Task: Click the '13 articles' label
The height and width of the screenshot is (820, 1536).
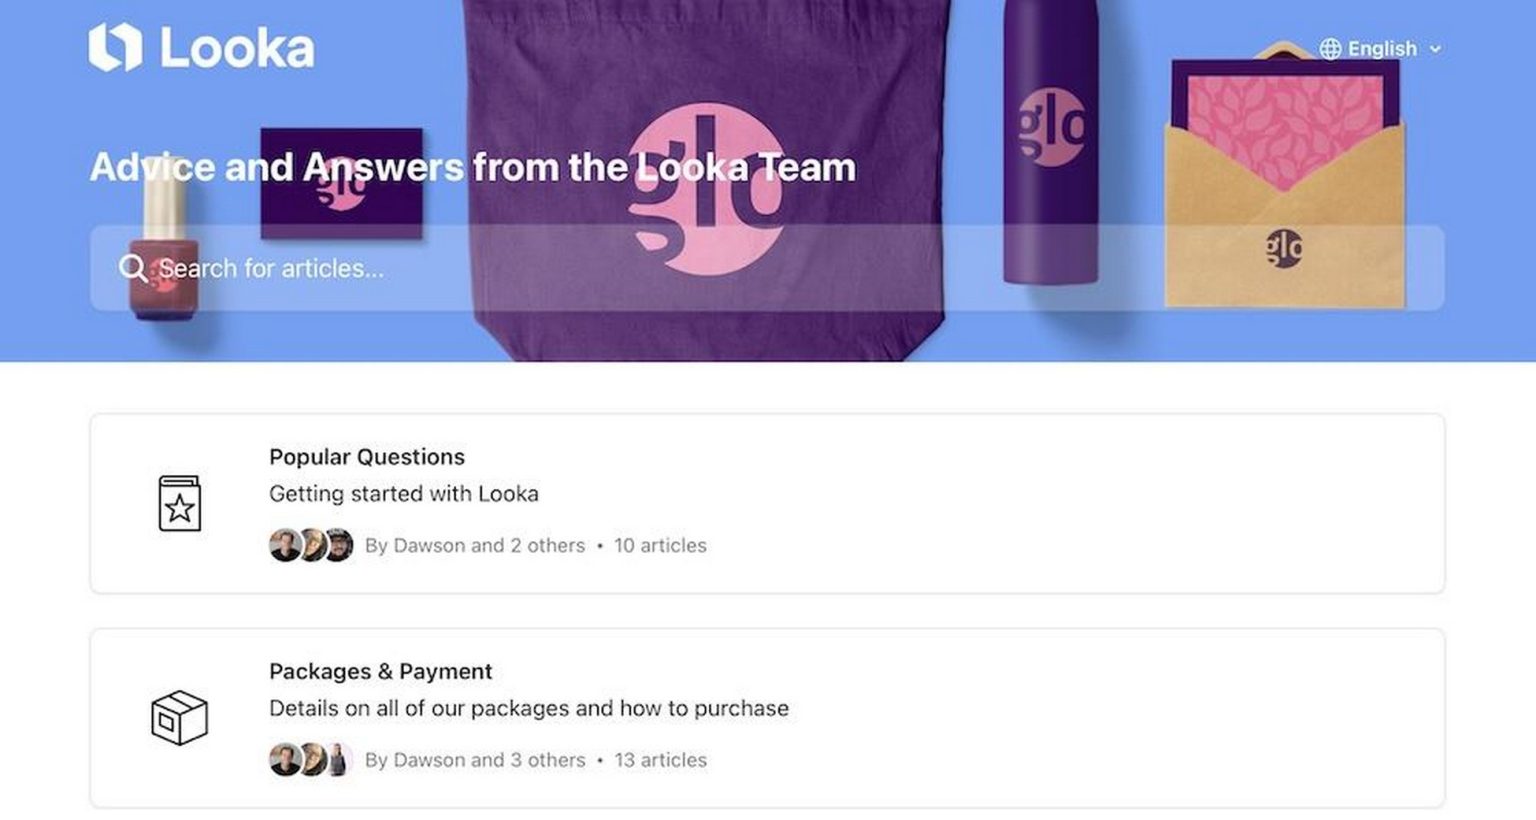Action: 661,760
